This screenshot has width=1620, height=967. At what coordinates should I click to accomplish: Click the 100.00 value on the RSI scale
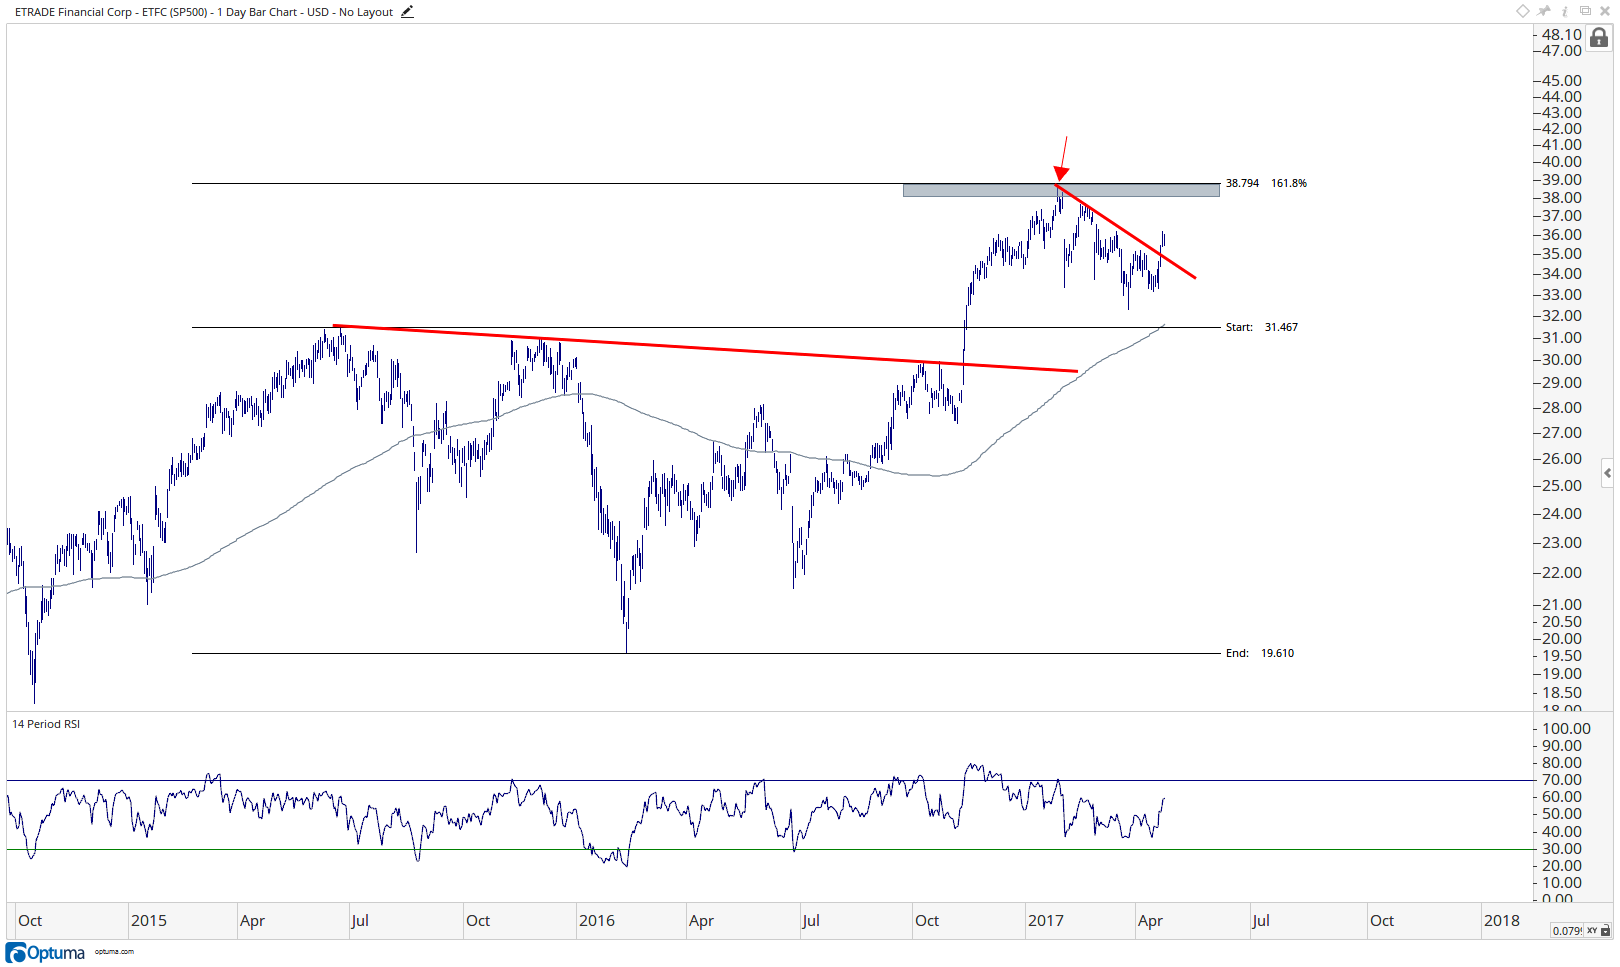click(1567, 729)
